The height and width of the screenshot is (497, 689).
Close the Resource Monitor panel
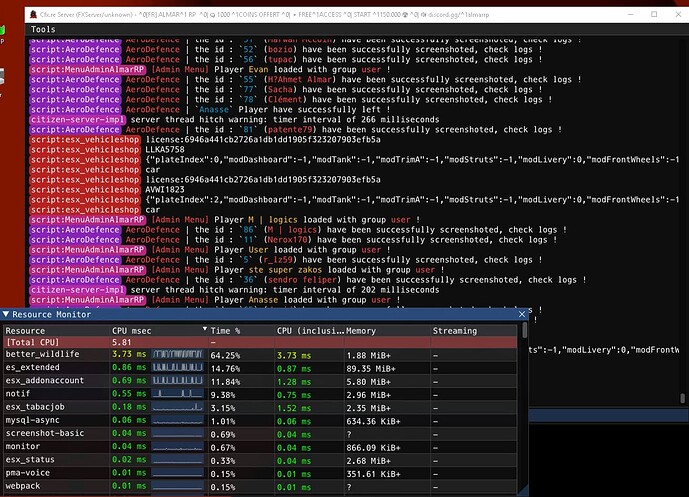[522, 314]
